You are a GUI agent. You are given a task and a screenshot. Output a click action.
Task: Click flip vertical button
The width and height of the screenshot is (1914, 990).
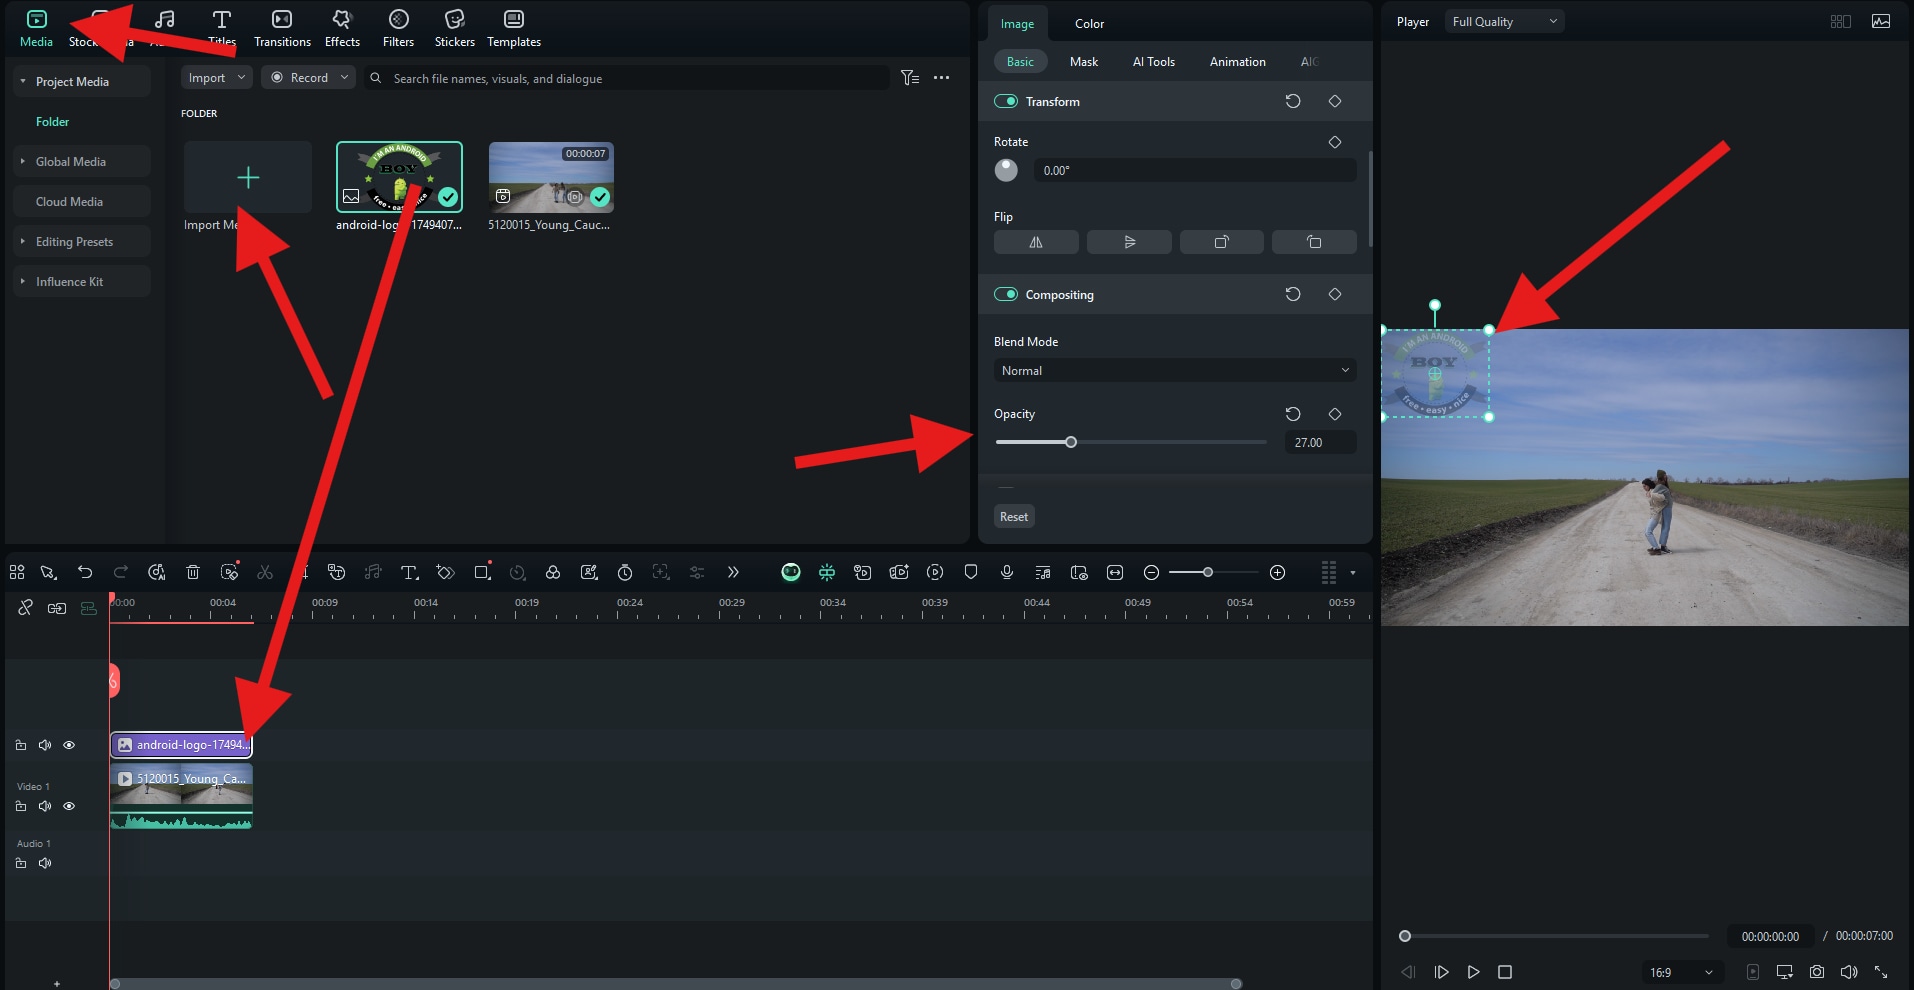click(1129, 242)
